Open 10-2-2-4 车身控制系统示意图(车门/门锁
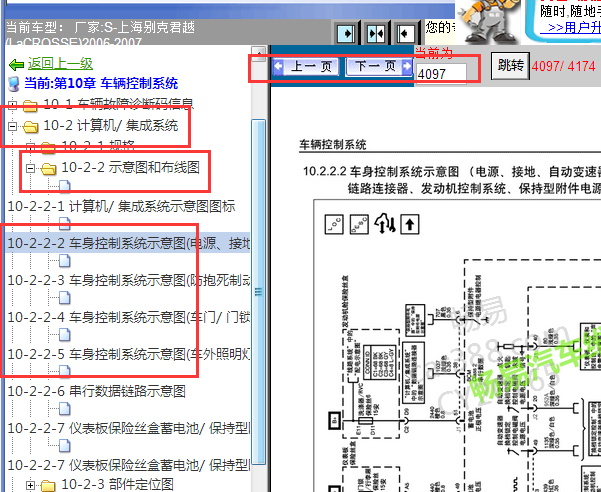601x492 pixels. pos(129,317)
